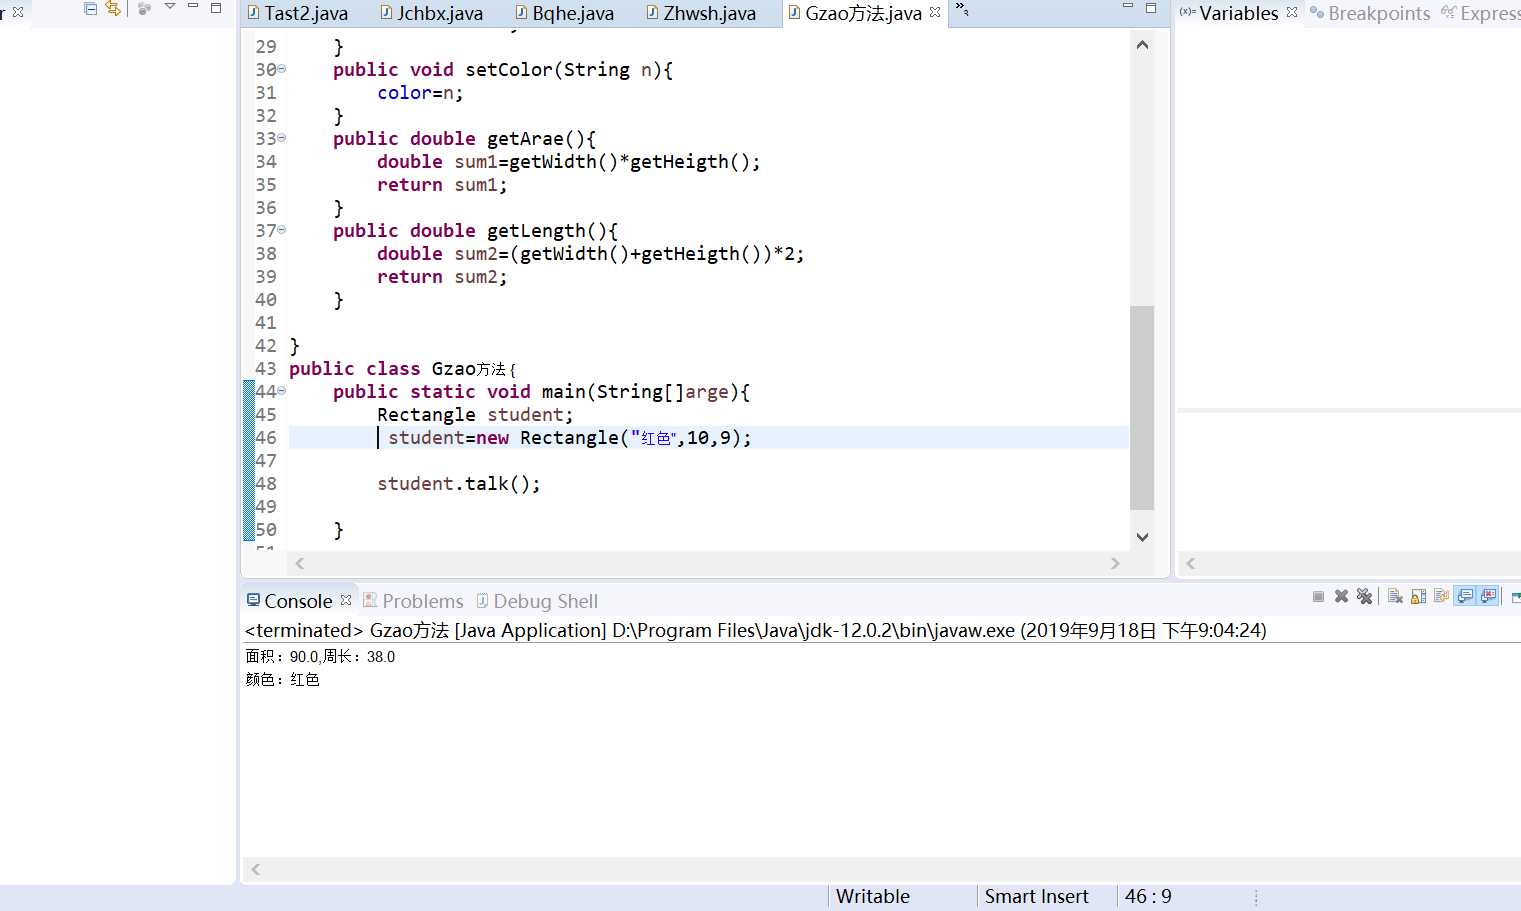The width and height of the screenshot is (1521, 911).
Task: Click terminated launch description in Console
Action: click(756, 631)
